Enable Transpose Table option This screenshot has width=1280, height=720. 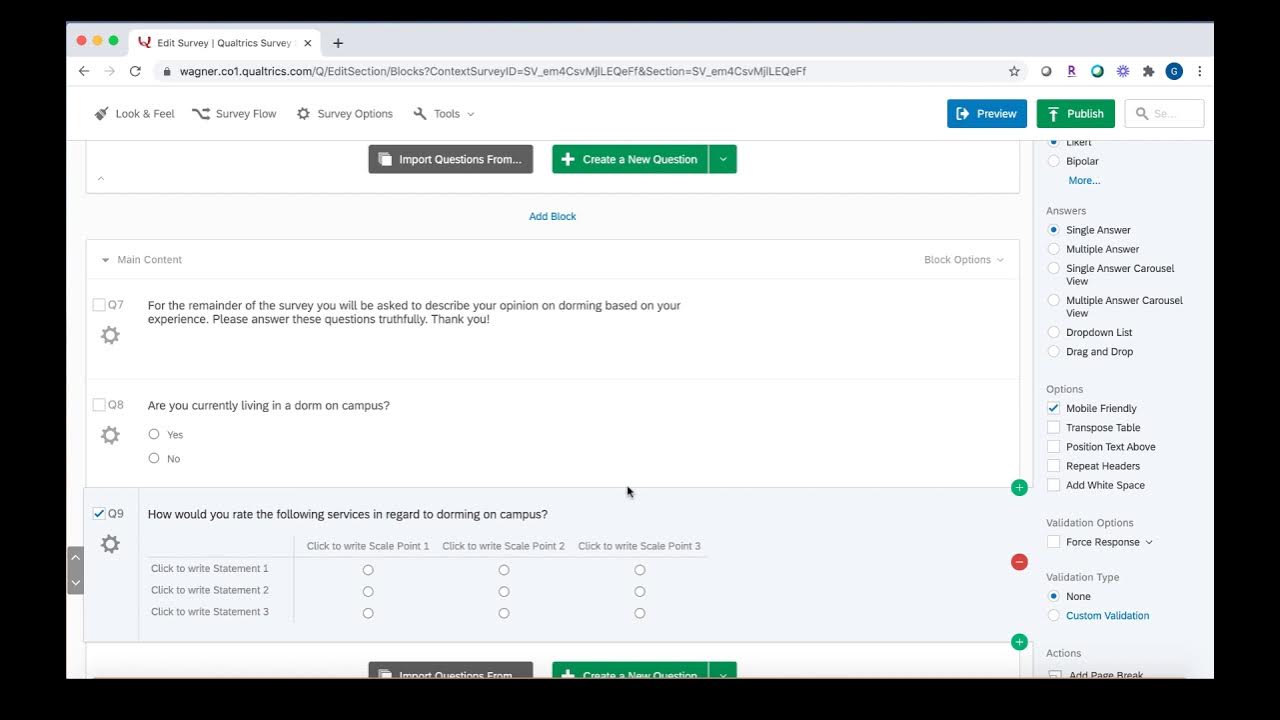tap(1053, 427)
